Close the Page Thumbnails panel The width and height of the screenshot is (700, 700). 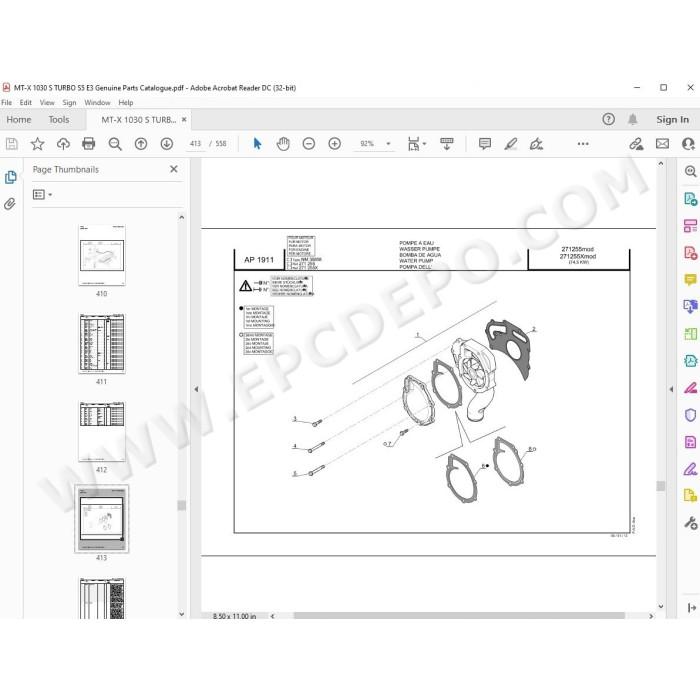click(174, 169)
